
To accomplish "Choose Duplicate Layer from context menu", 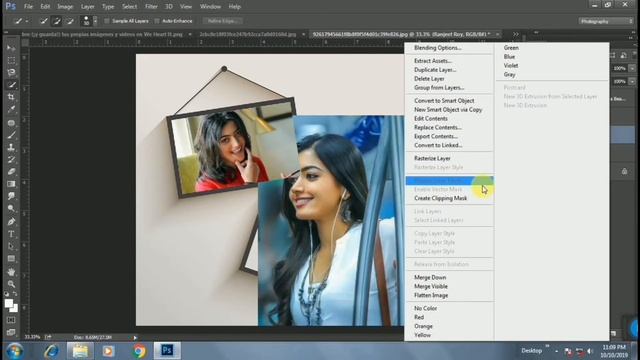I will point(435,70).
